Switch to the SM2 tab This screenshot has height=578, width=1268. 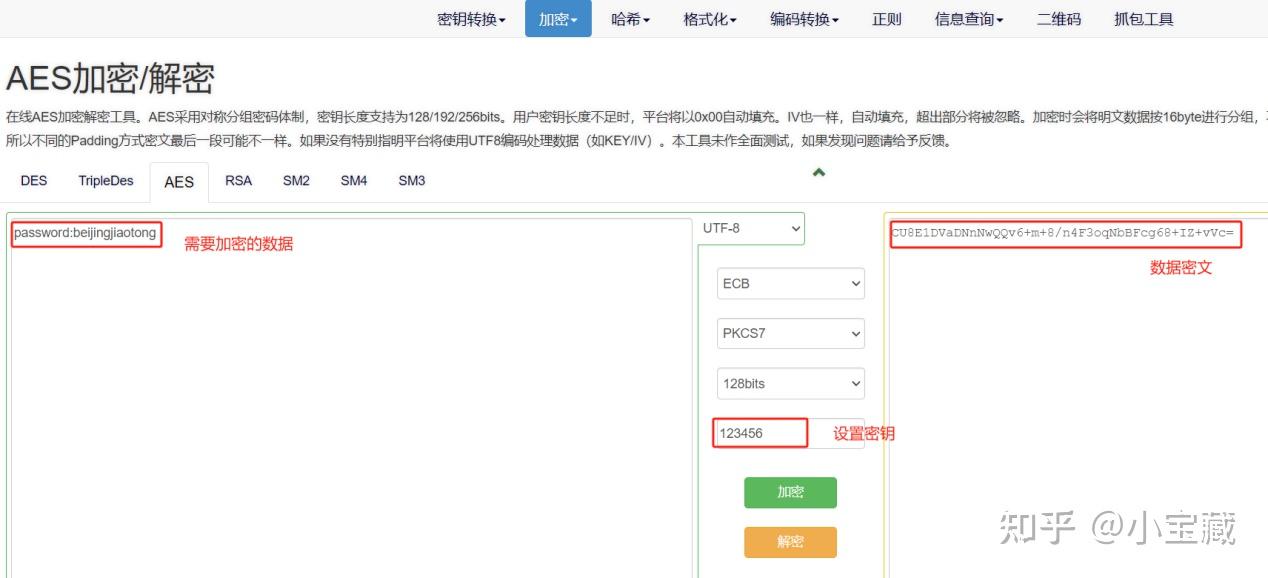pos(295,181)
